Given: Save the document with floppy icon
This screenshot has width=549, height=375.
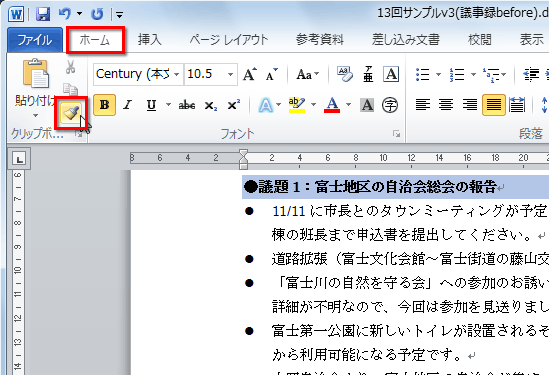Looking at the screenshot, I should tap(43, 14).
